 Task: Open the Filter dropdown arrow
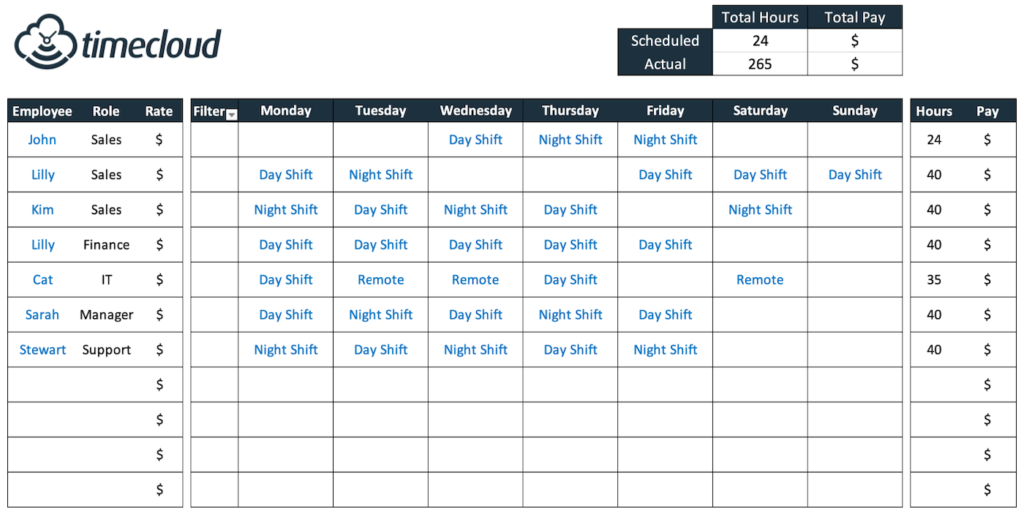pyautogui.click(x=231, y=114)
